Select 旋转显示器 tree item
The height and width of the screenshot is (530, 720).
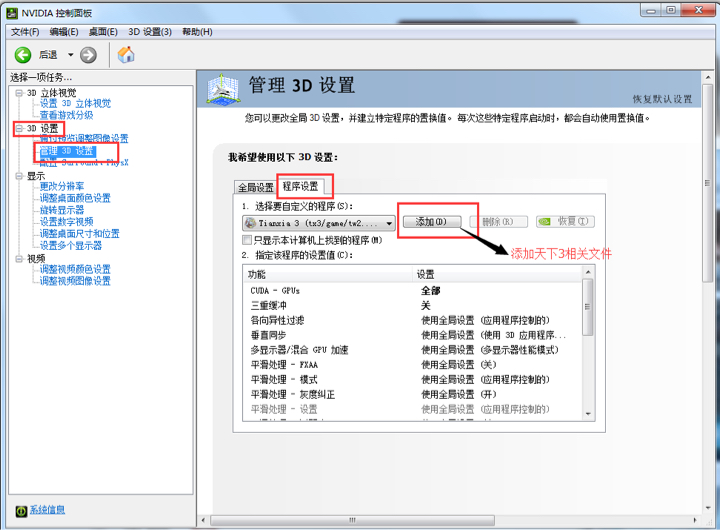62,210
